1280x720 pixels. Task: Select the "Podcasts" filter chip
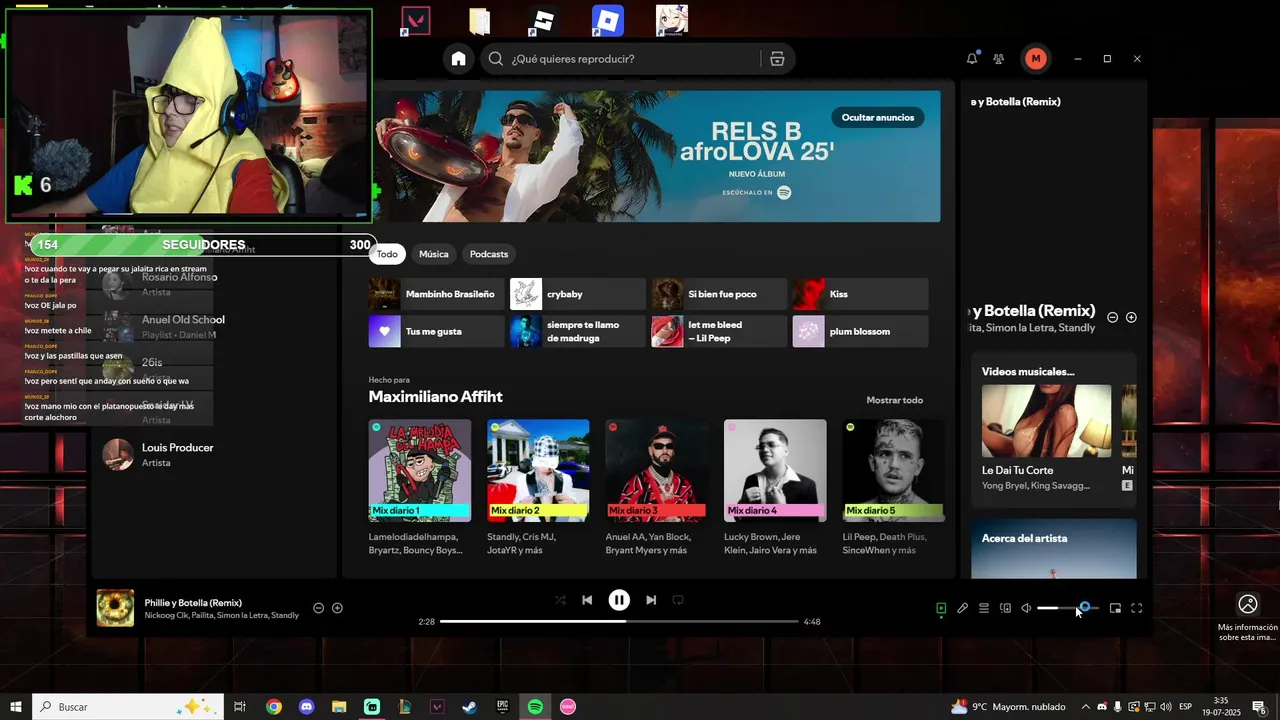point(489,254)
